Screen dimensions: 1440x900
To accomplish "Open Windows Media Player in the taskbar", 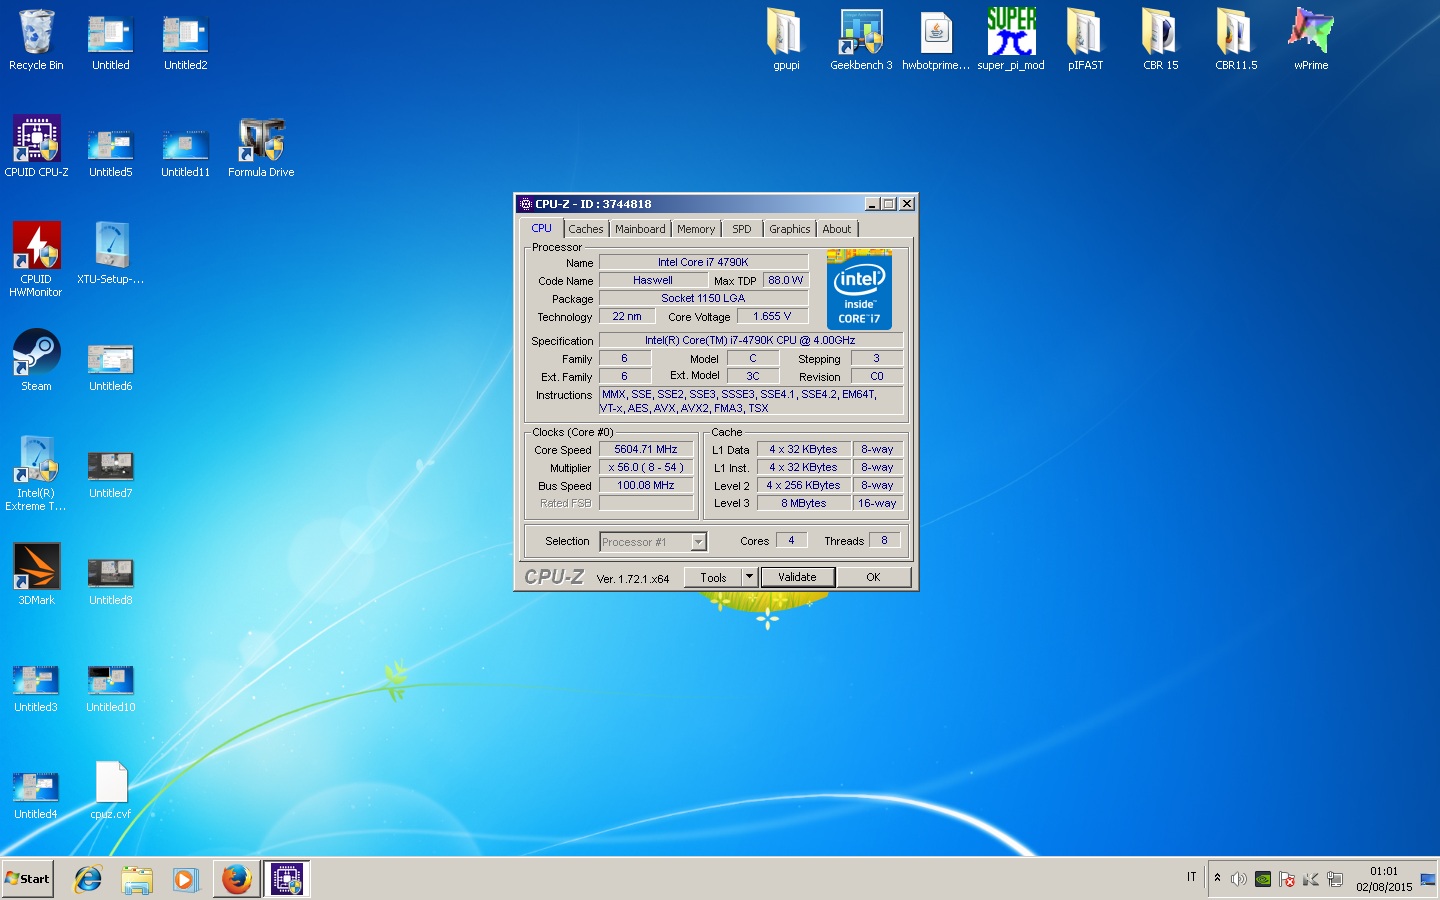I will [x=186, y=879].
